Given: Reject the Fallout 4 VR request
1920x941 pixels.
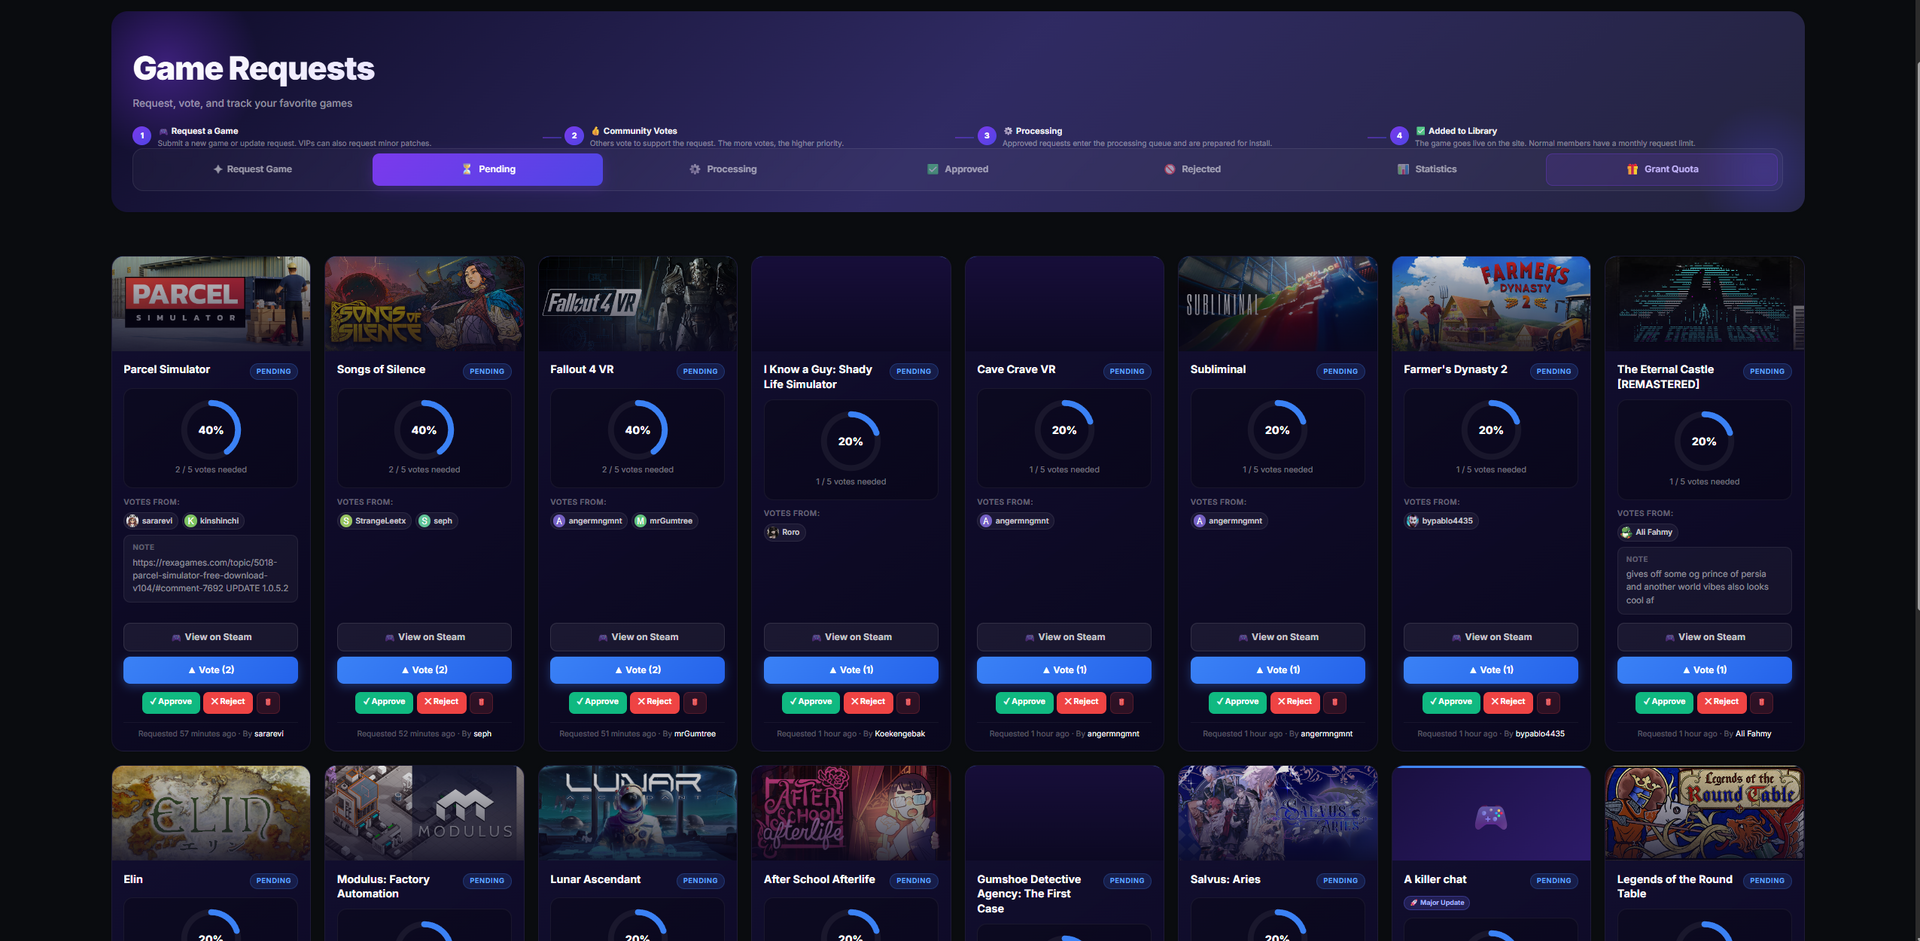Looking at the screenshot, I should 655,702.
